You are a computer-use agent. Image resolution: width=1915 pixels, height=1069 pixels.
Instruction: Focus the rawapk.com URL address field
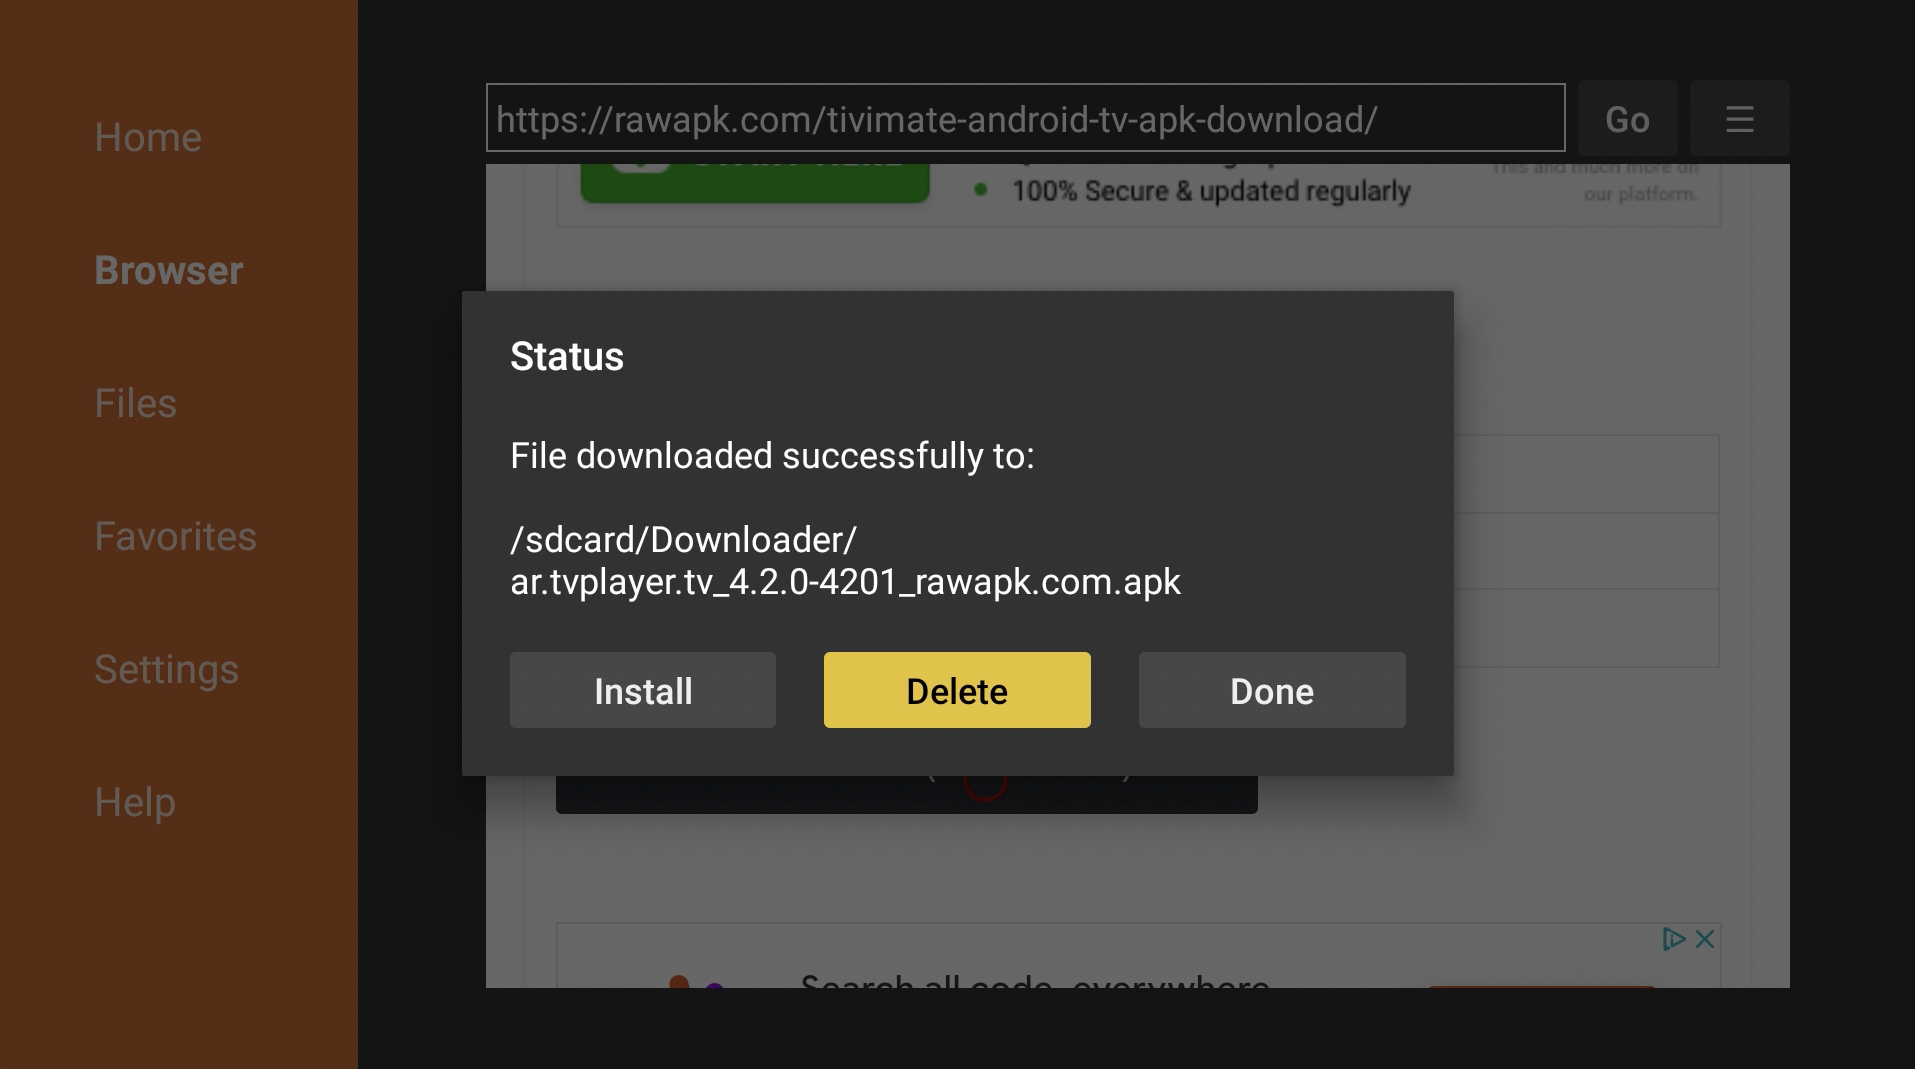tap(1025, 118)
